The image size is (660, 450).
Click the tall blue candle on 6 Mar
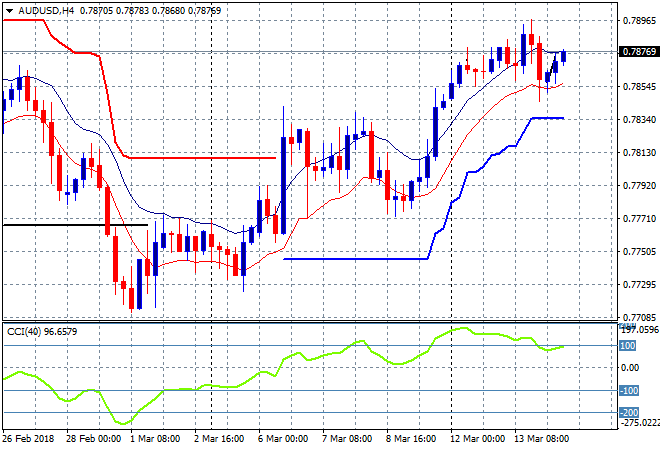click(283, 185)
